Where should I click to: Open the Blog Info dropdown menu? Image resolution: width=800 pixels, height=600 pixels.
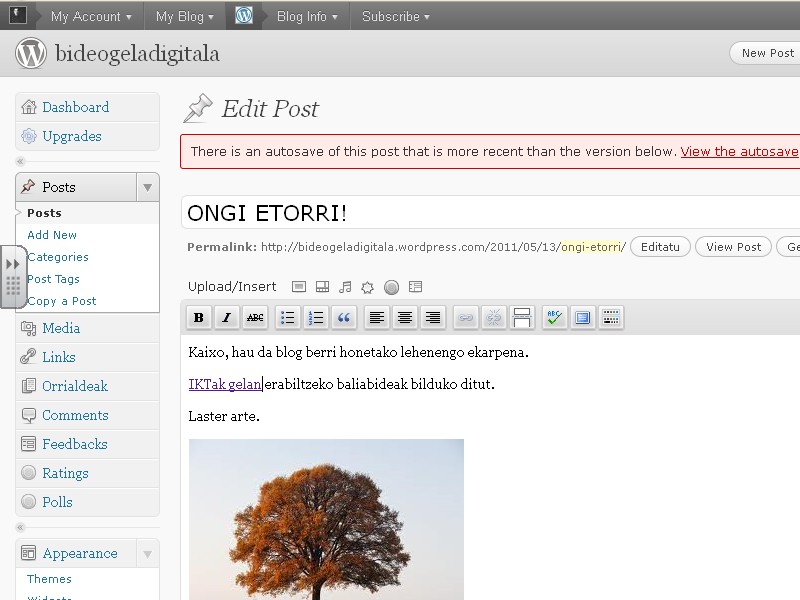pyautogui.click(x=307, y=16)
